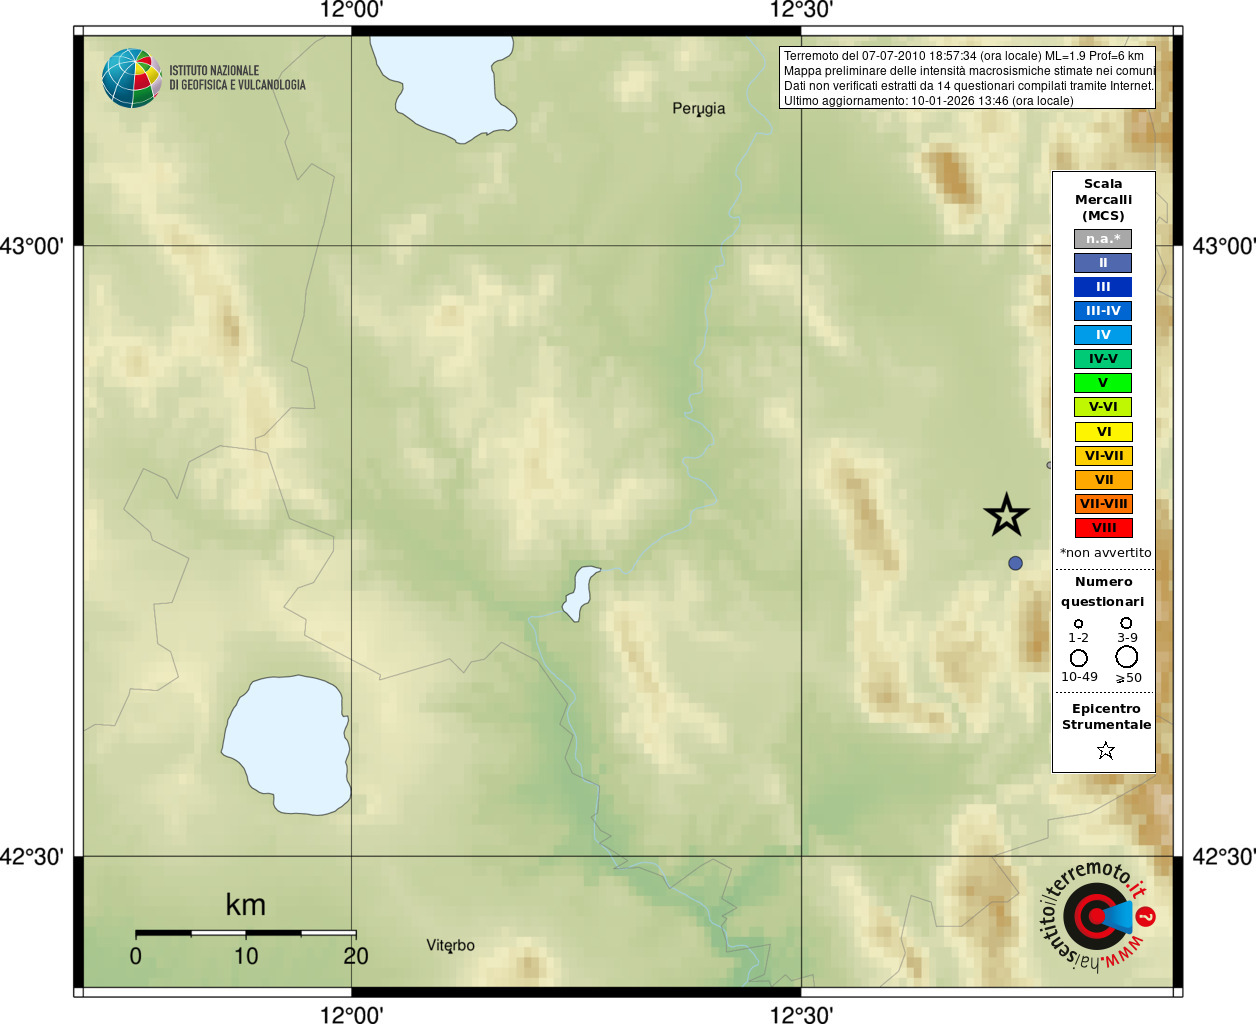Click the ≥50 questionnaires circle symbol
1256x1024 pixels.
[1126, 657]
